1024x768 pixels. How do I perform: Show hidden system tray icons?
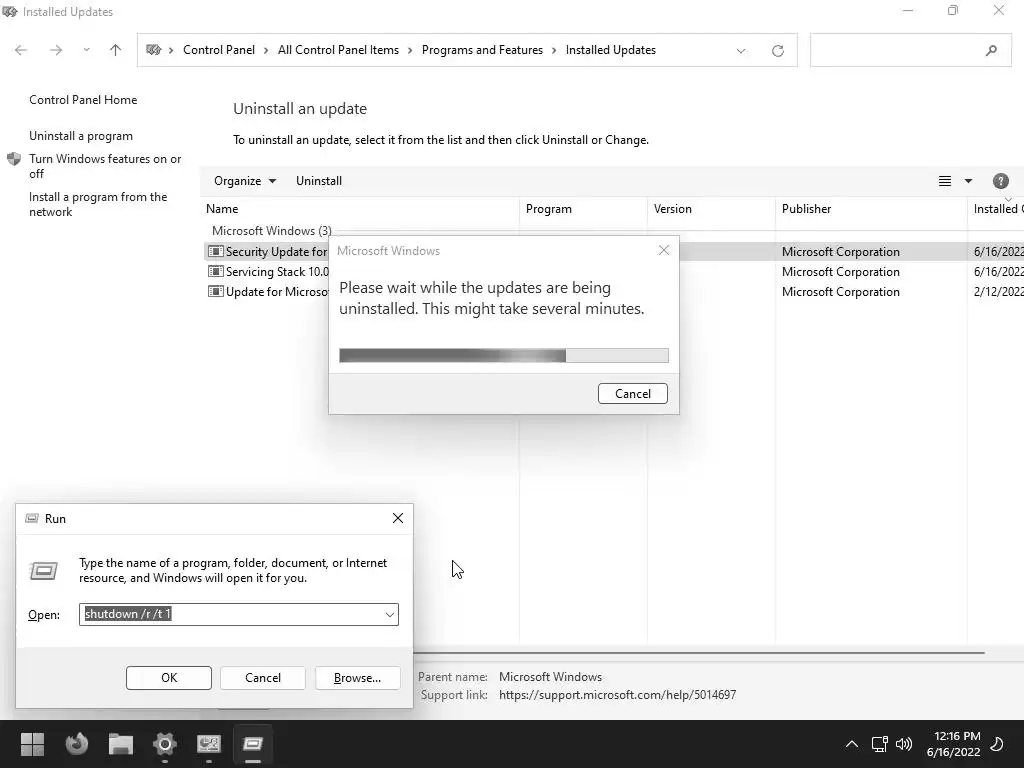(852, 744)
